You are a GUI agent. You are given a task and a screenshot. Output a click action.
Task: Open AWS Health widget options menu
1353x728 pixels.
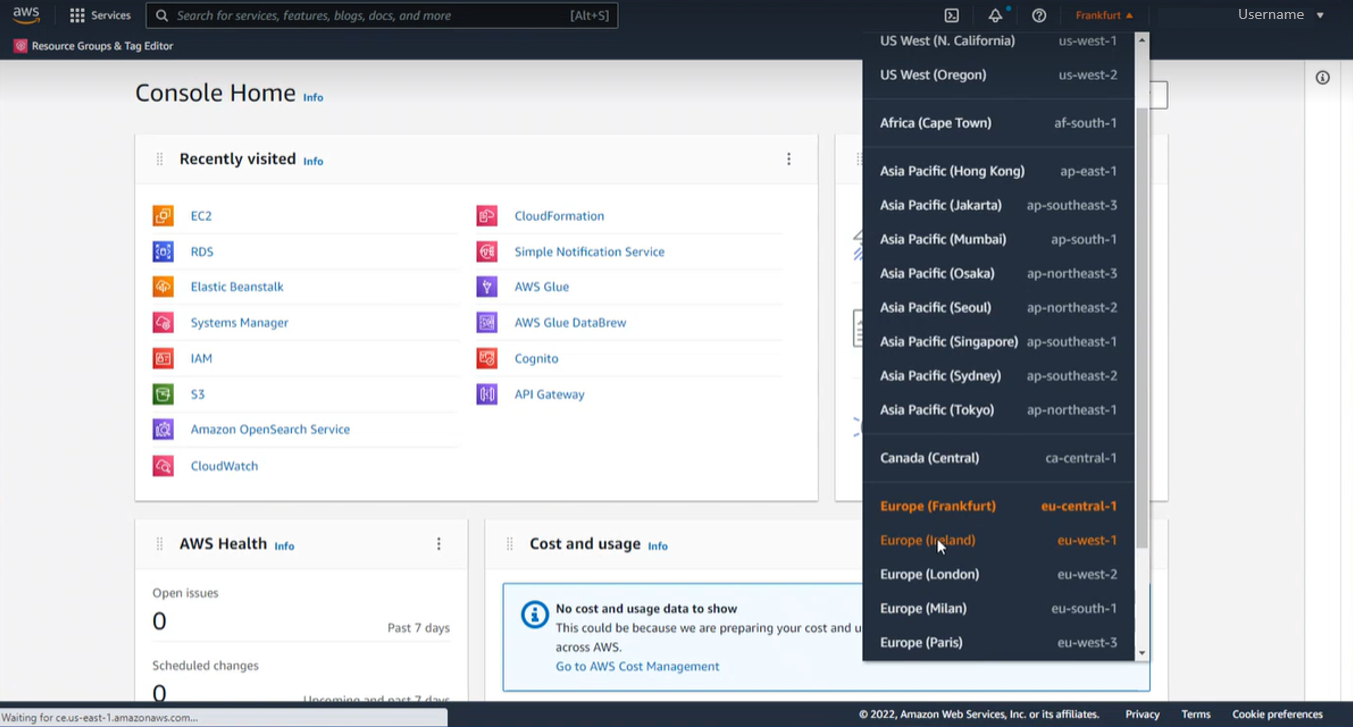438,544
